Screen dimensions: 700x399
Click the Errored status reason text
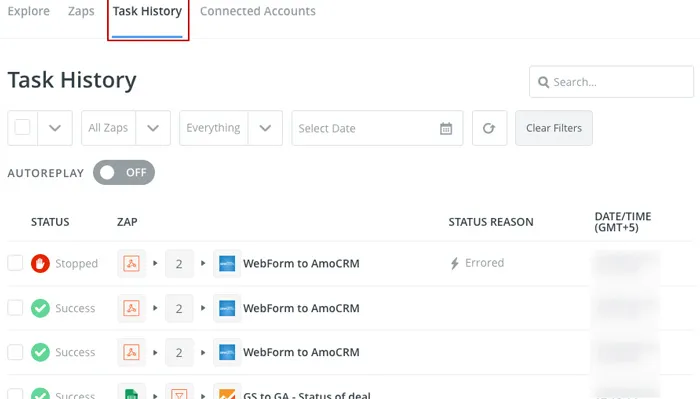[484, 263]
